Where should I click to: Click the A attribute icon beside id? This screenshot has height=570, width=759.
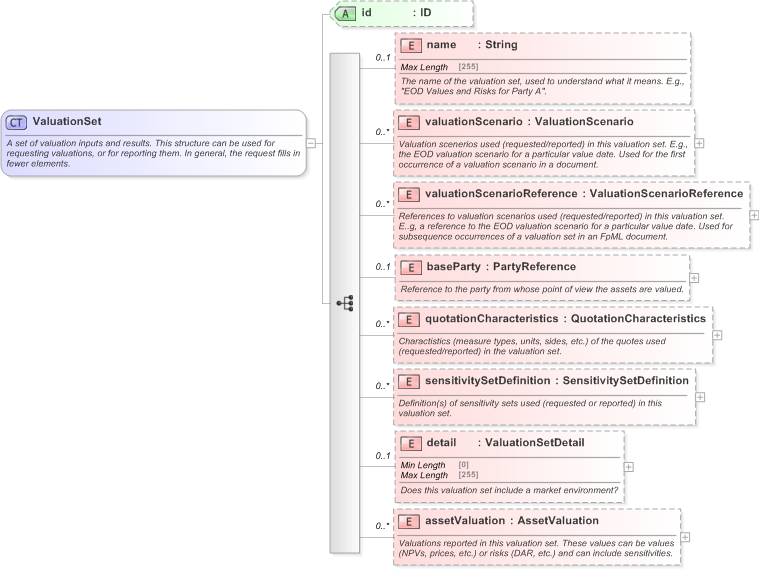coord(346,14)
